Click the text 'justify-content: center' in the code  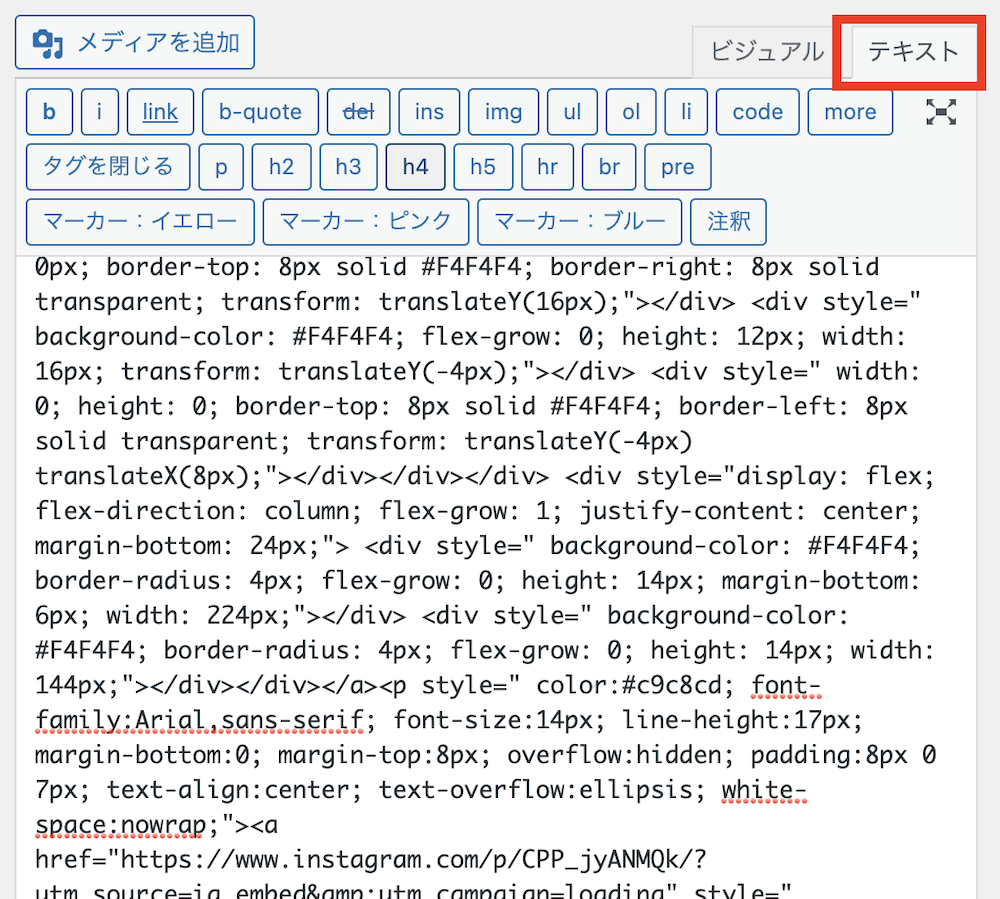pyautogui.click(x=742, y=511)
